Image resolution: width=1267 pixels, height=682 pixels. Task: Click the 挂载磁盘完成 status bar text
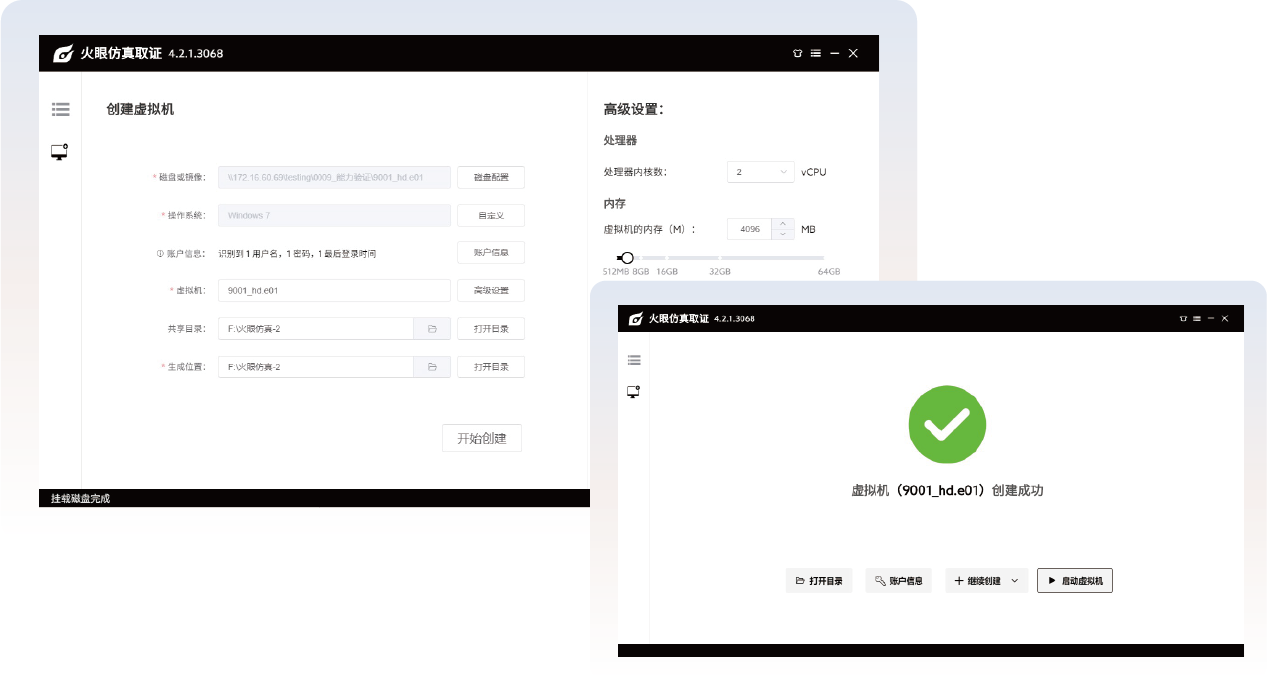pyautogui.click(x=80, y=498)
